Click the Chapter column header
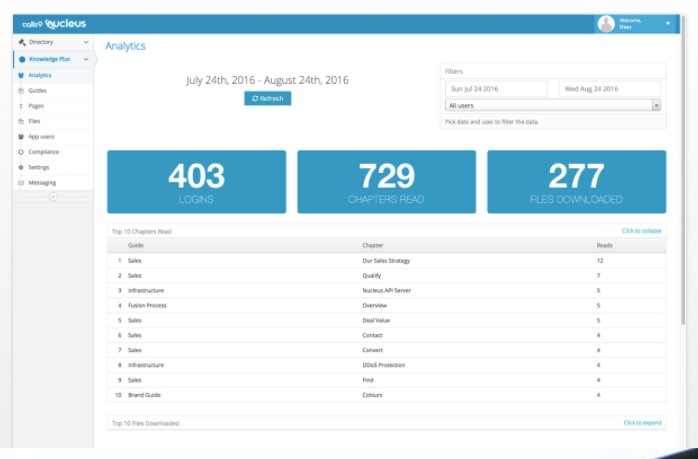Screen dimensions: 698x459 point(373,245)
